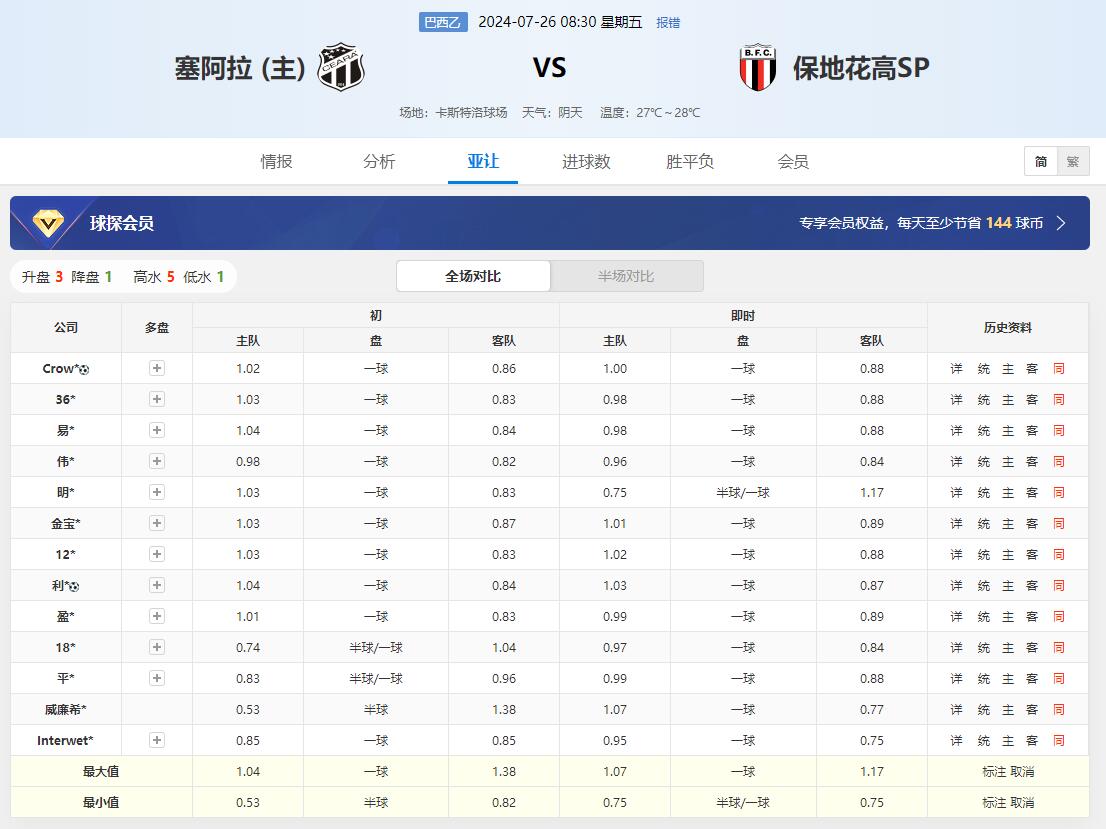Open the 胜平负 tab

(690, 162)
